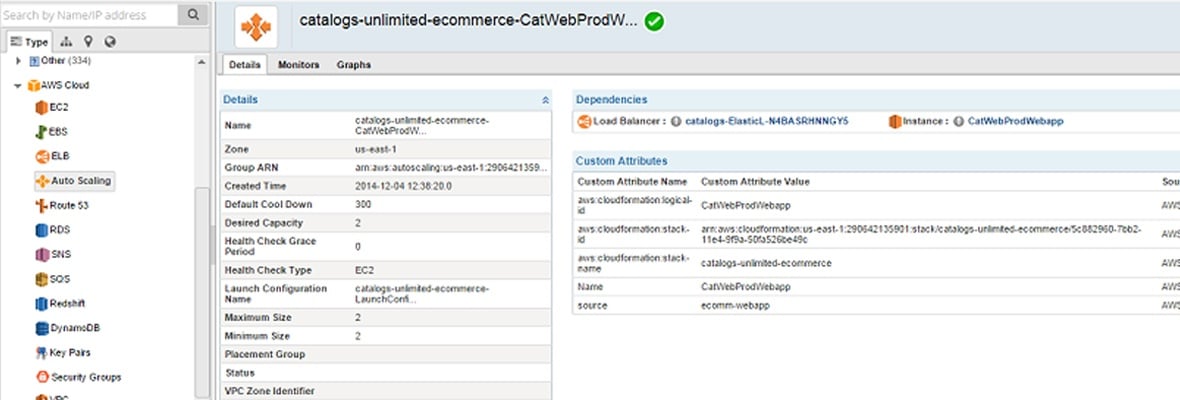Open the ELB icon entry

coord(41,156)
